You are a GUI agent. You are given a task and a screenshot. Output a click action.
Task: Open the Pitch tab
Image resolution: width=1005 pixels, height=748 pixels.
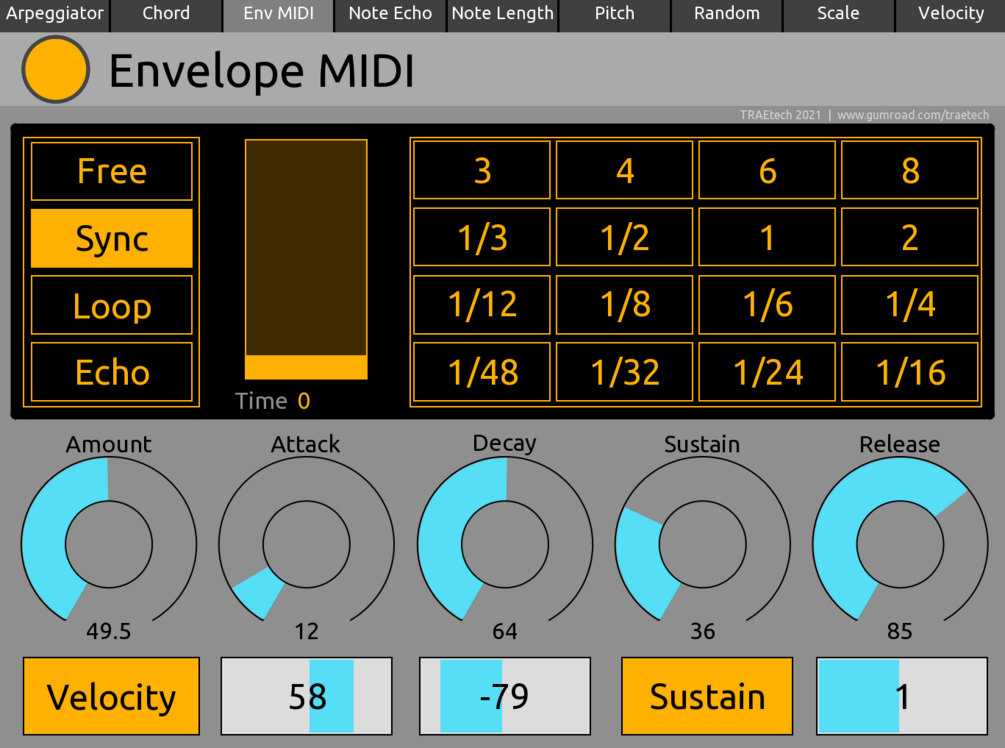[614, 15]
